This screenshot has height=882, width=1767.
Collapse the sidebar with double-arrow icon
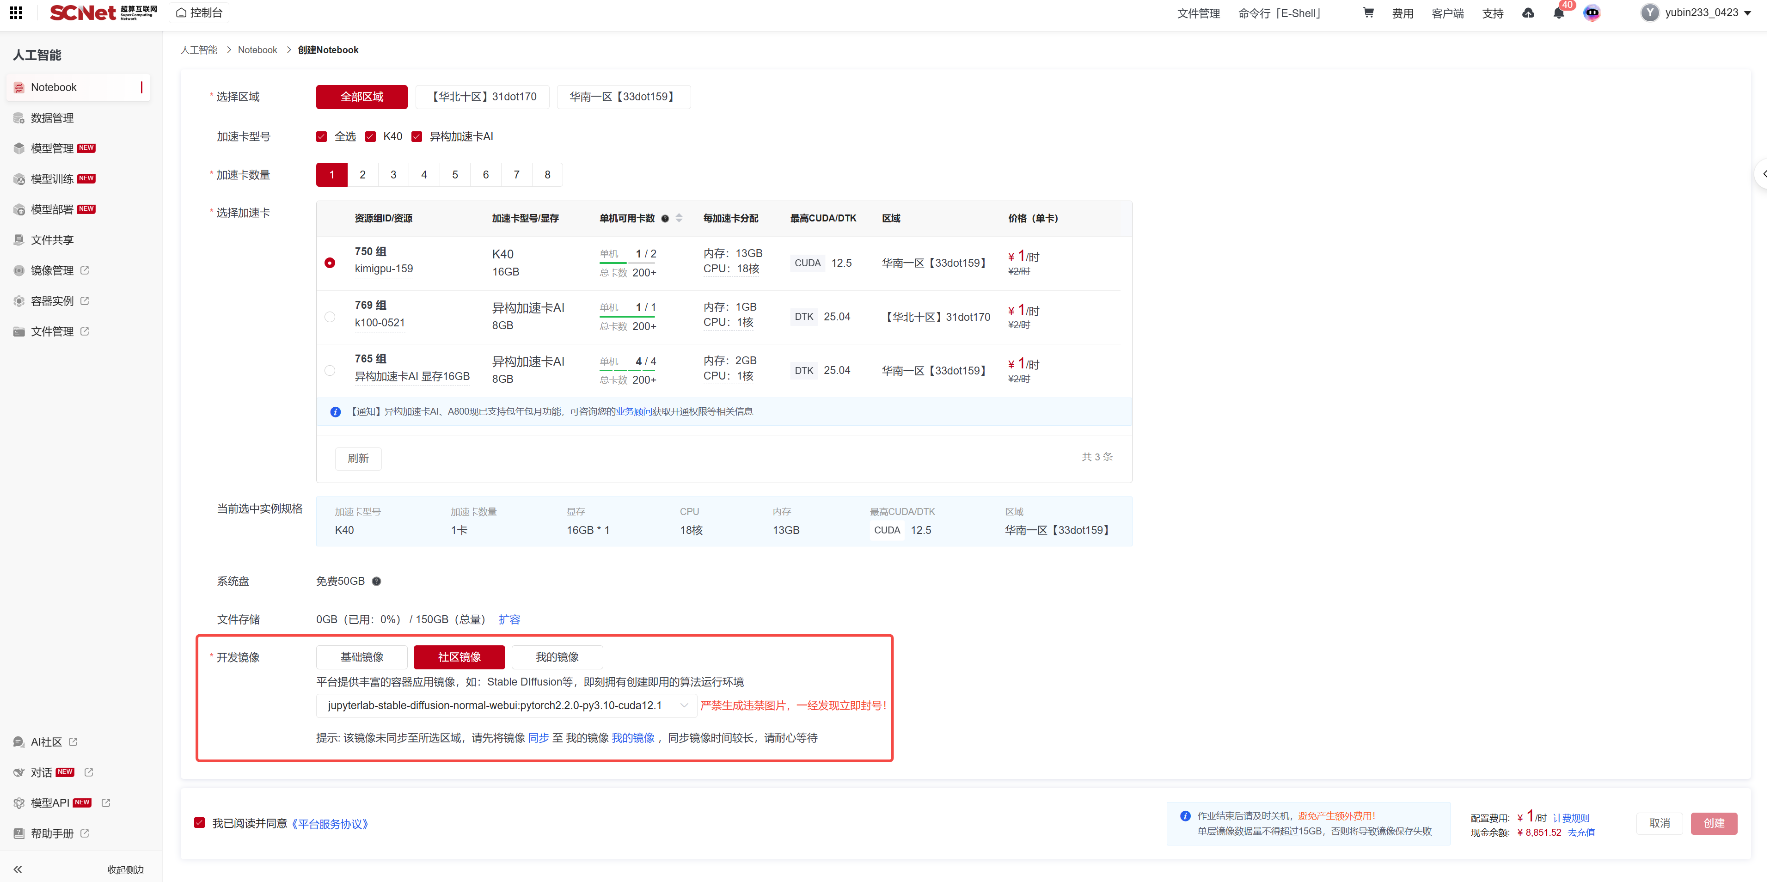coord(18,869)
